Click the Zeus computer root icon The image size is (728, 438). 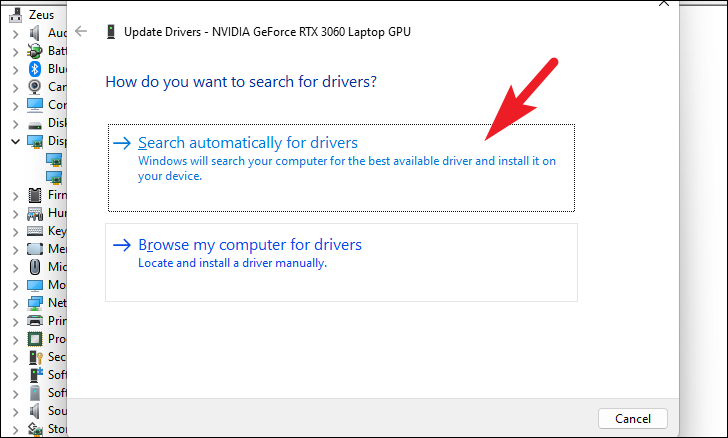point(15,15)
